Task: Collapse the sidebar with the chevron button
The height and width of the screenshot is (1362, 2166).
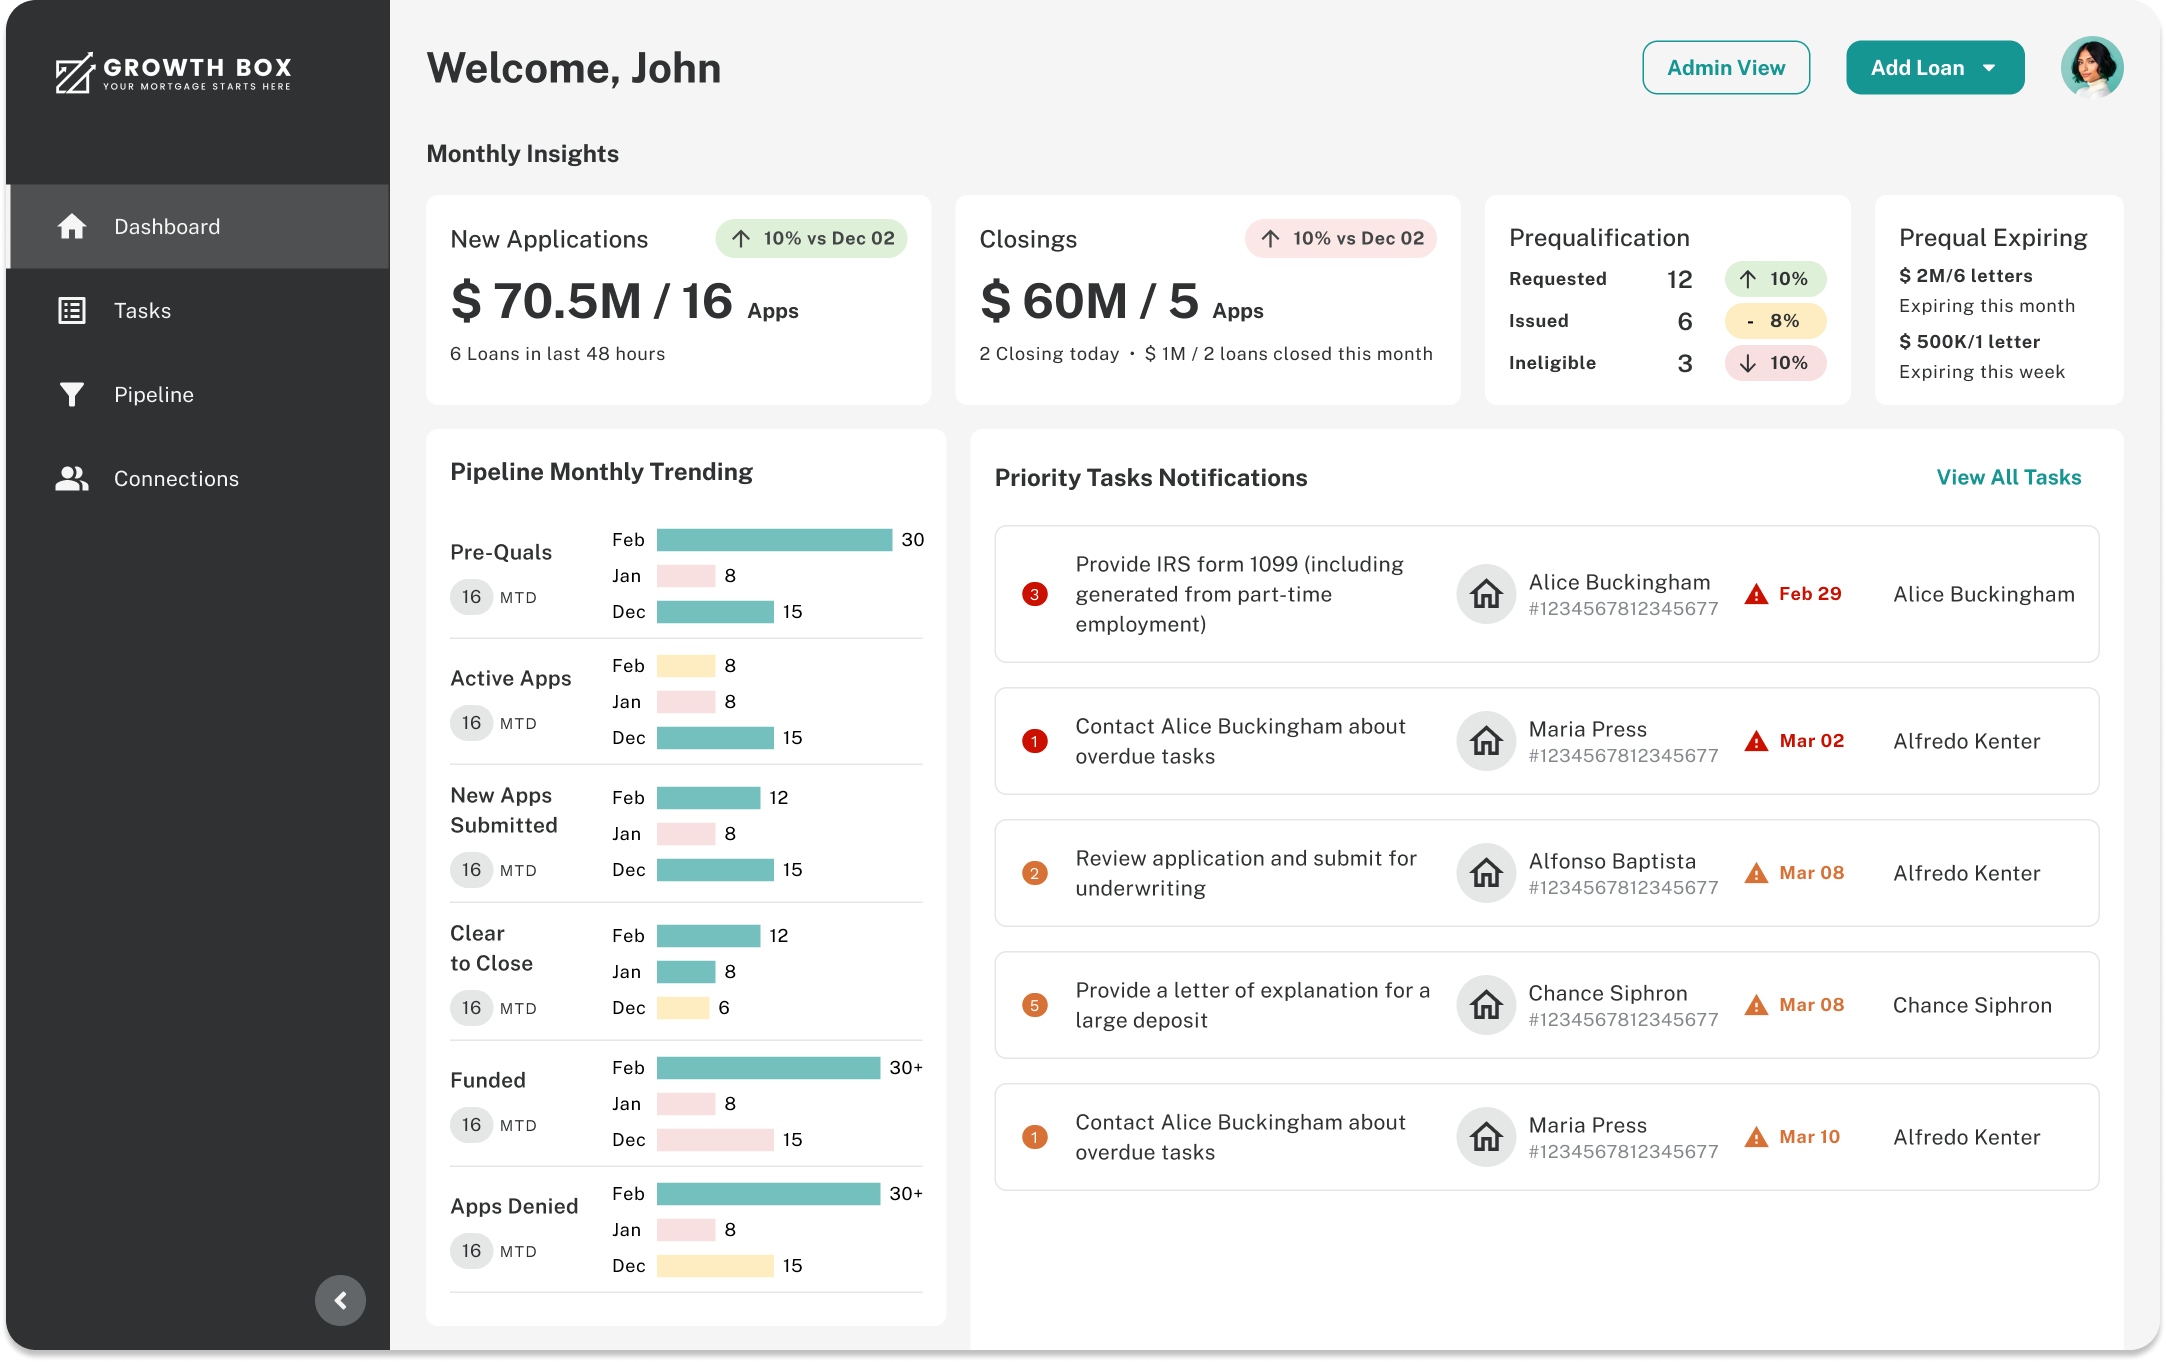Action: [340, 1300]
